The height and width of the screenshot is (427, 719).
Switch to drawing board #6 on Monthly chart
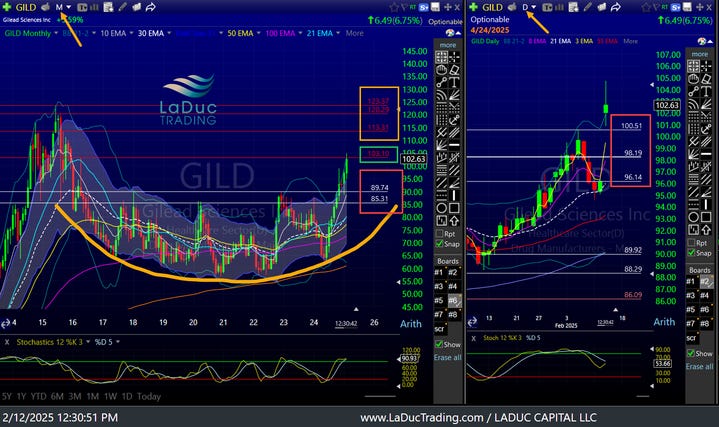[x=454, y=300]
